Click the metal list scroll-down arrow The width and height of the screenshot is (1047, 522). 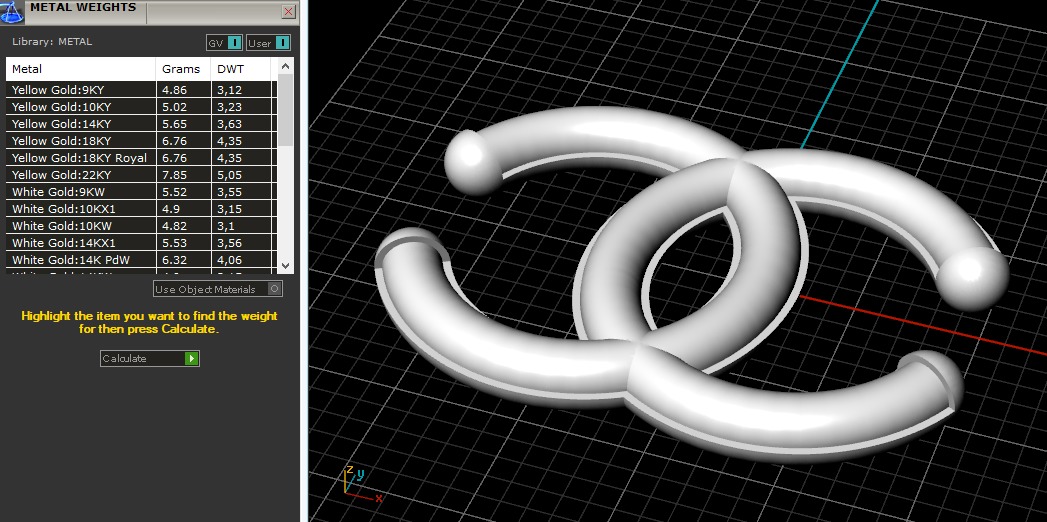pos(285,265)
